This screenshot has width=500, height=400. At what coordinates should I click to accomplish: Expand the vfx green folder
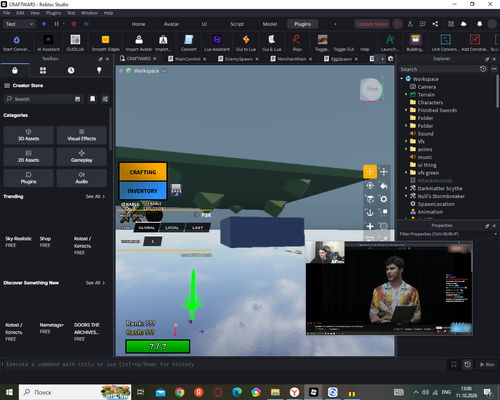pos(406,173)
